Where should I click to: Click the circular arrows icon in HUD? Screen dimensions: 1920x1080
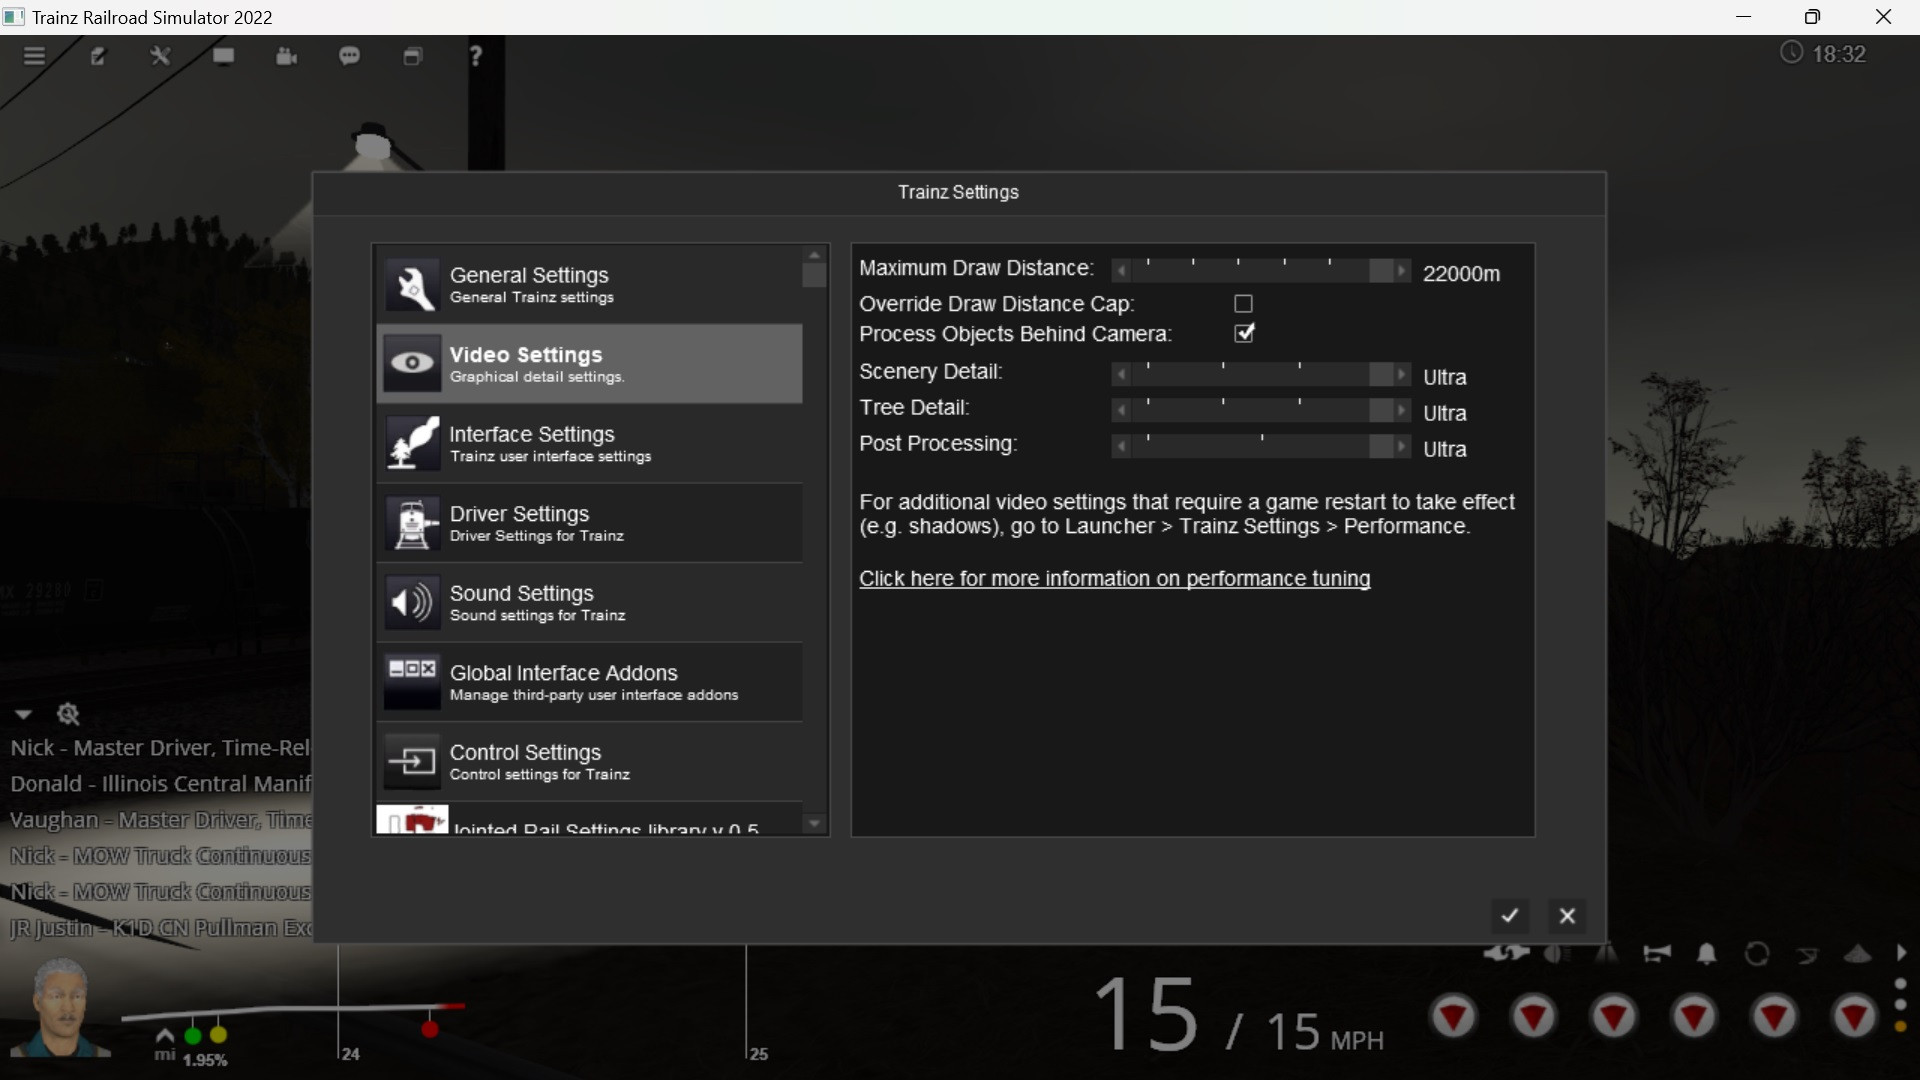[x=1757, y=954]
